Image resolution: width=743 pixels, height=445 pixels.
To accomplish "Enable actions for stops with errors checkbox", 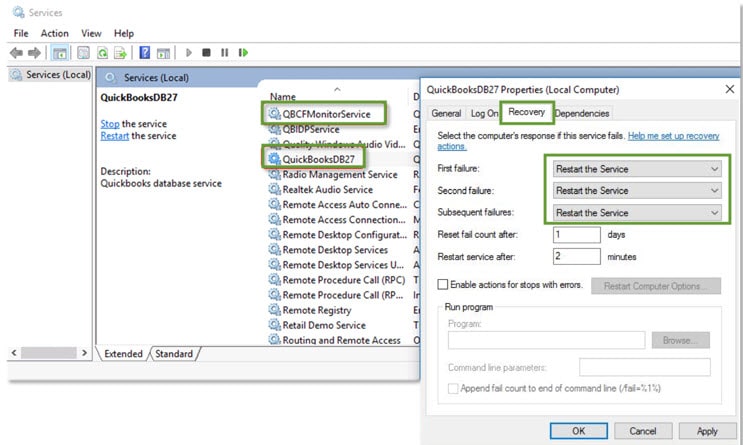I will tap(443, 285).
